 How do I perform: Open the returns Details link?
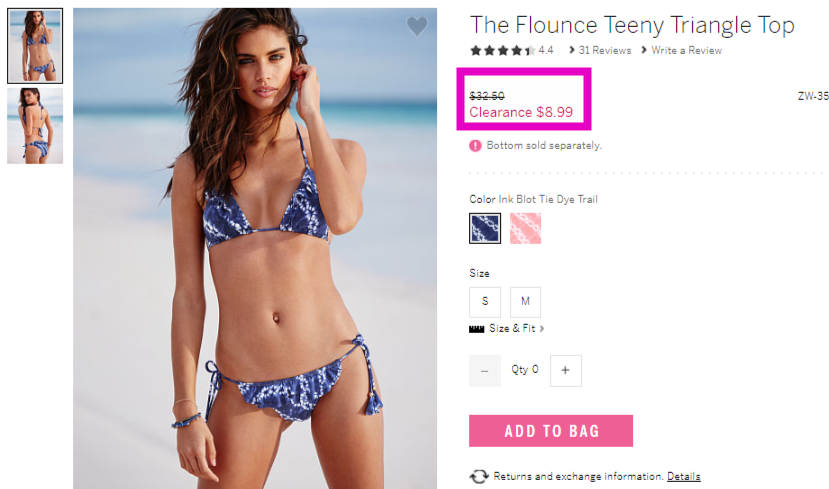pyautogui.click(x=684, y=476)
